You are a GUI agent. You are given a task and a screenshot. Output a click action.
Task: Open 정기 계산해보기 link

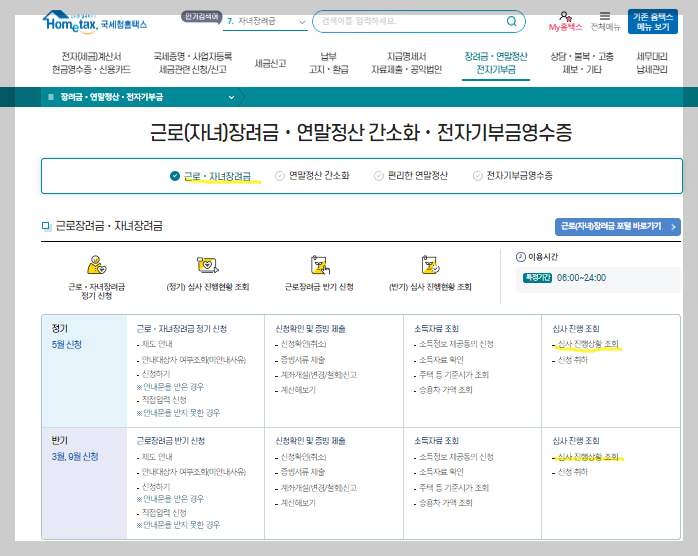pyautogui.click(x=298, y=390)
